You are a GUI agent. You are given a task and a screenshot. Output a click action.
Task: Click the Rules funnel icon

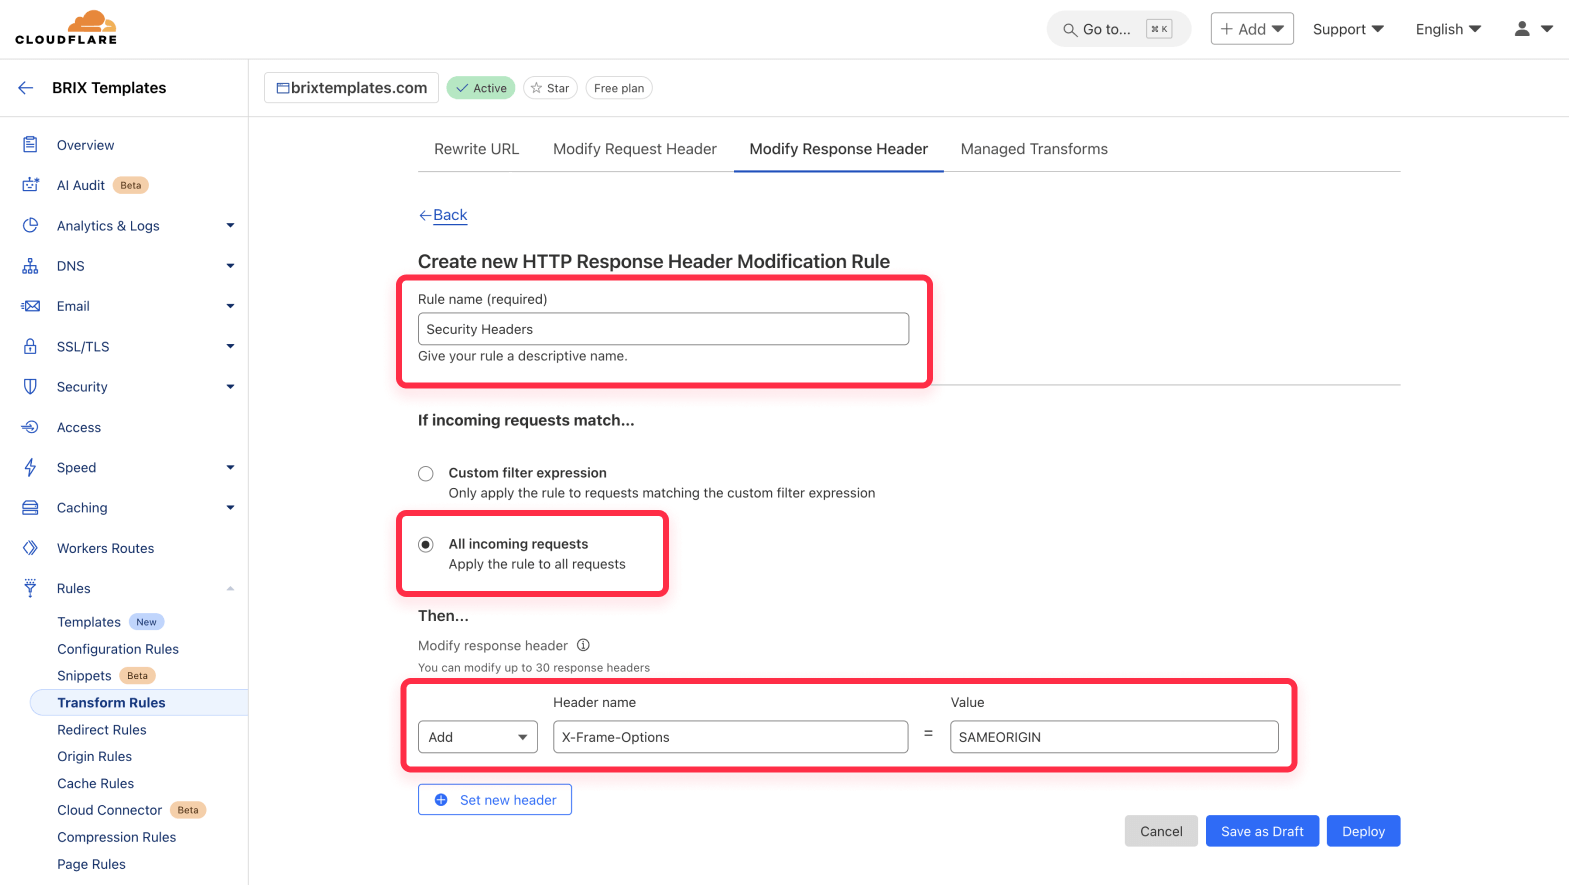(x=30, y=588)
